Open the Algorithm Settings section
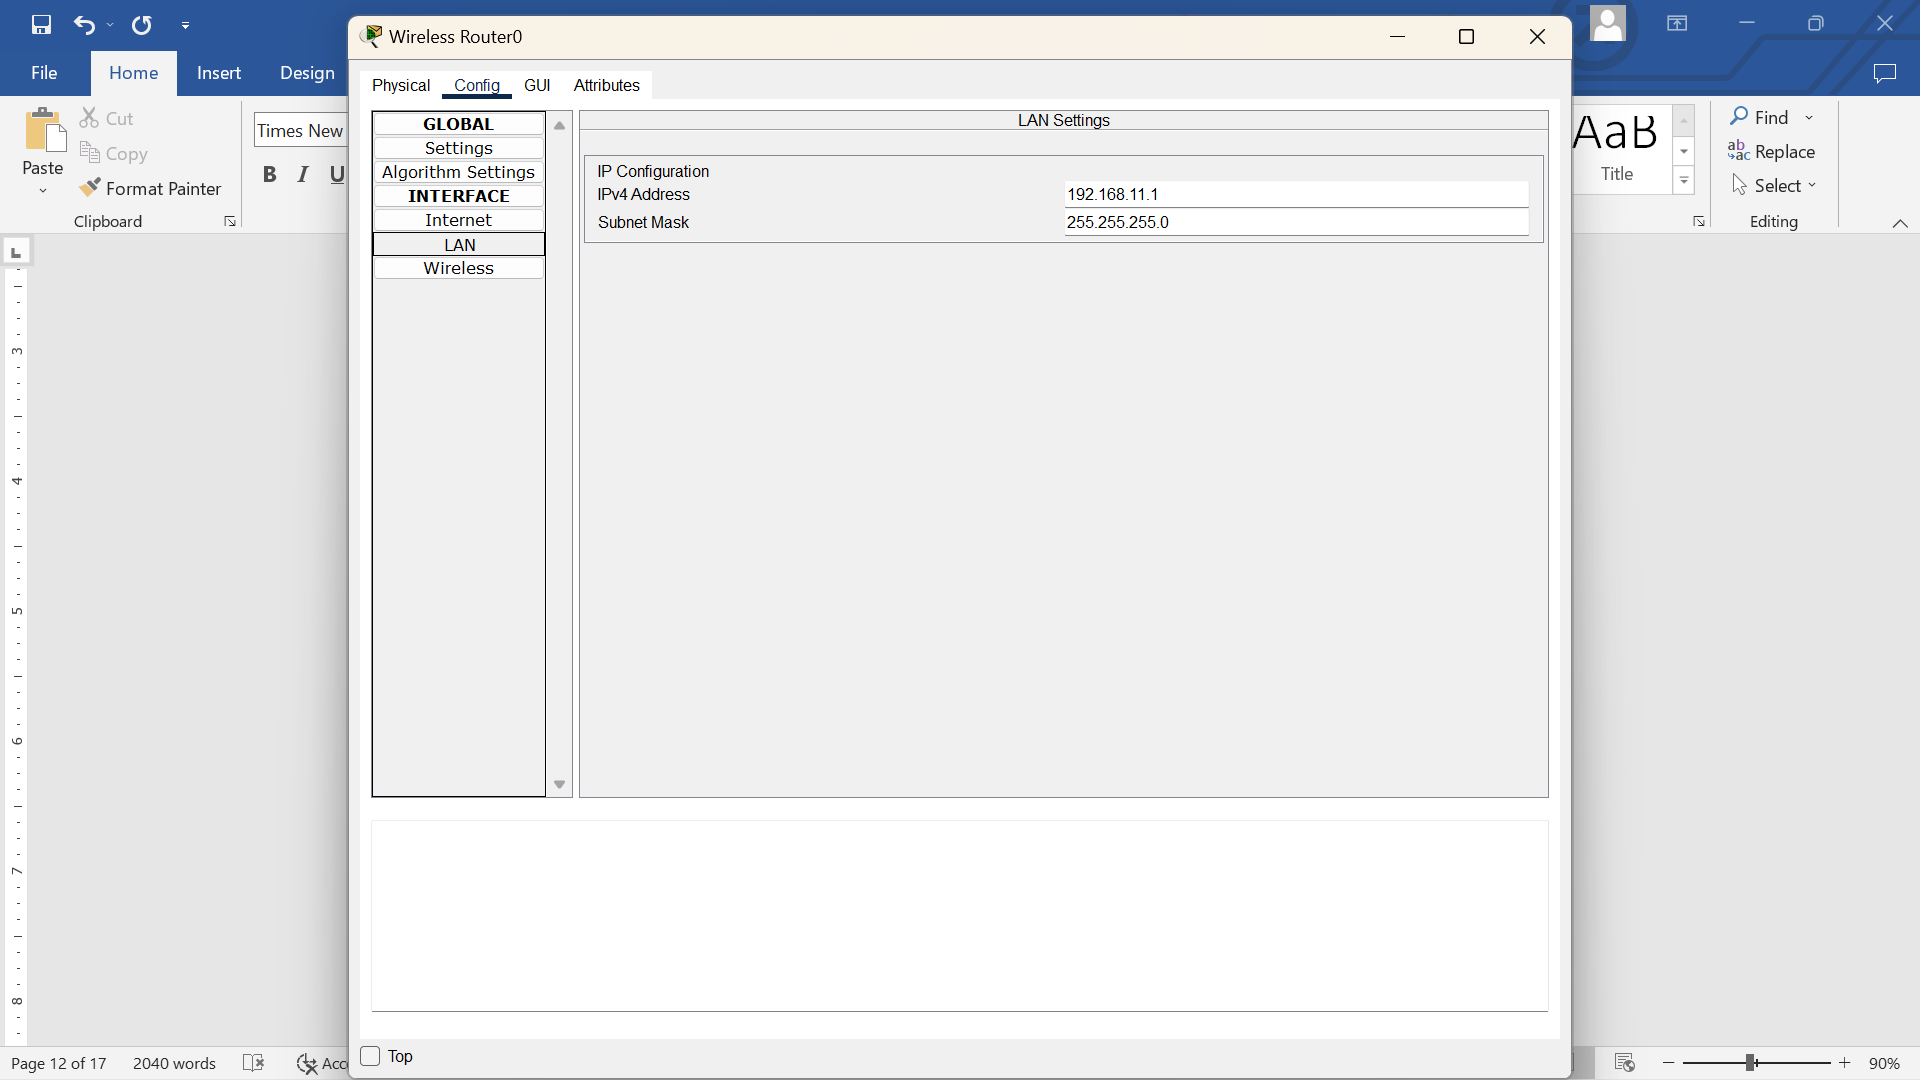This screenshot has height=1080, width=1920. (x=458, y=172)
